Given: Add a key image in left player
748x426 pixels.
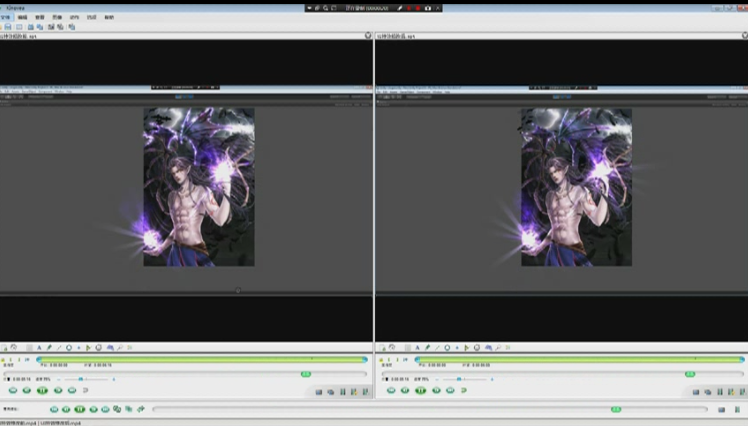Looking at the screenshot, I should (4, 348).
